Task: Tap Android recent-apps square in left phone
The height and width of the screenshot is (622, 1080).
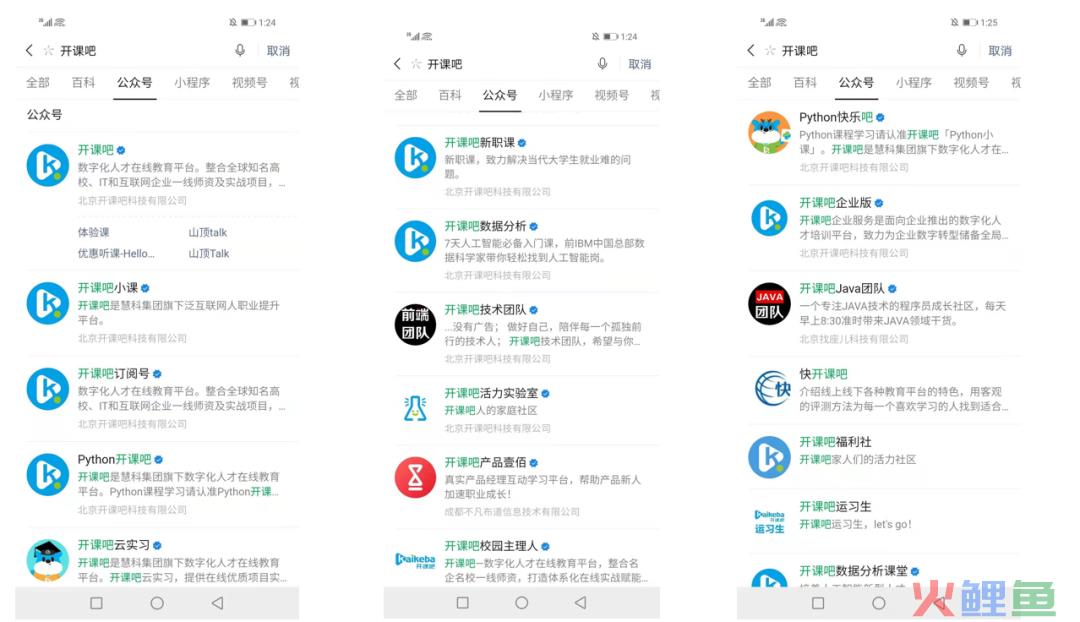Action: click(96, 603)
